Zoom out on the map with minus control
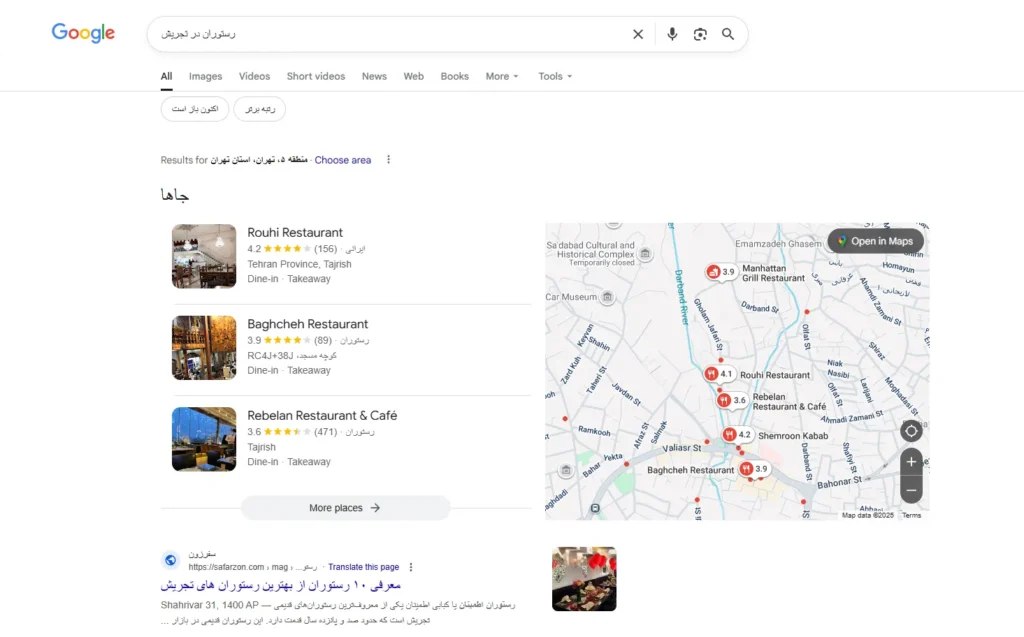Screen dimensions: 1024x637 coord(911,489)
